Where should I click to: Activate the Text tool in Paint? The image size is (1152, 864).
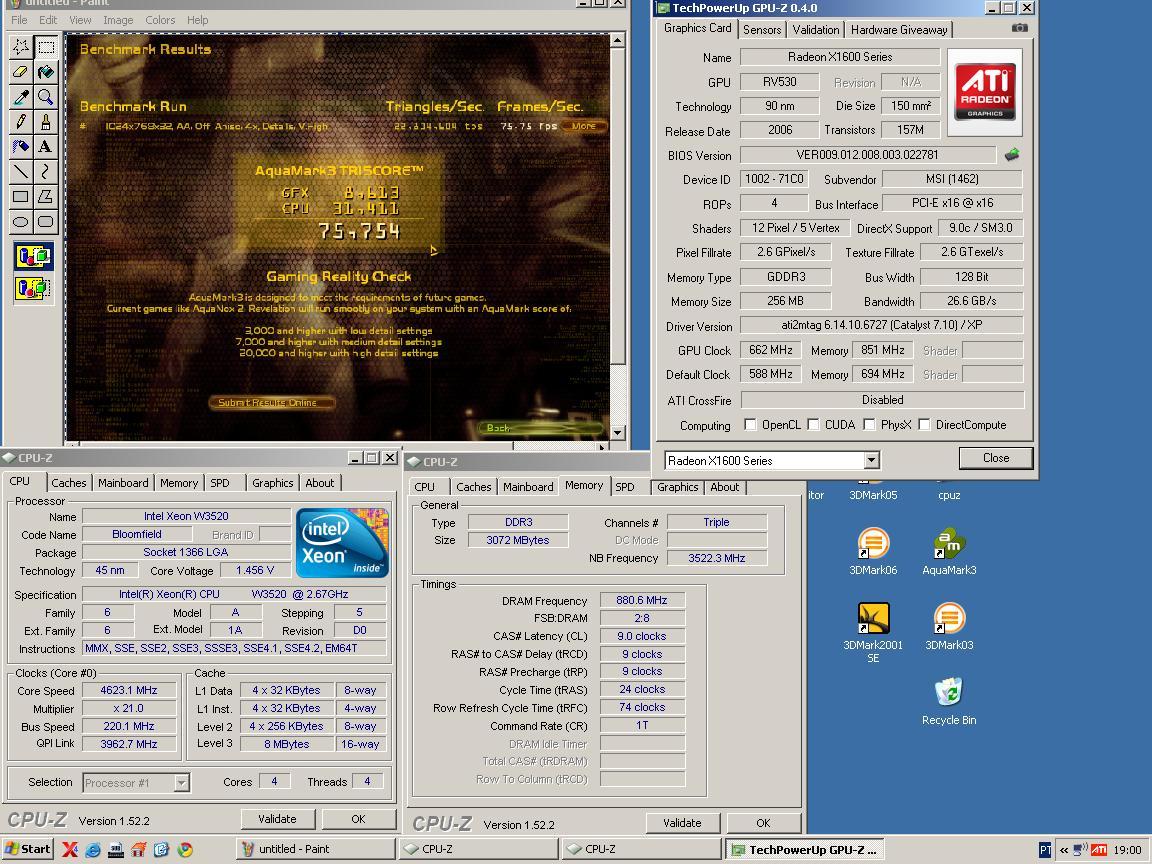46,147
